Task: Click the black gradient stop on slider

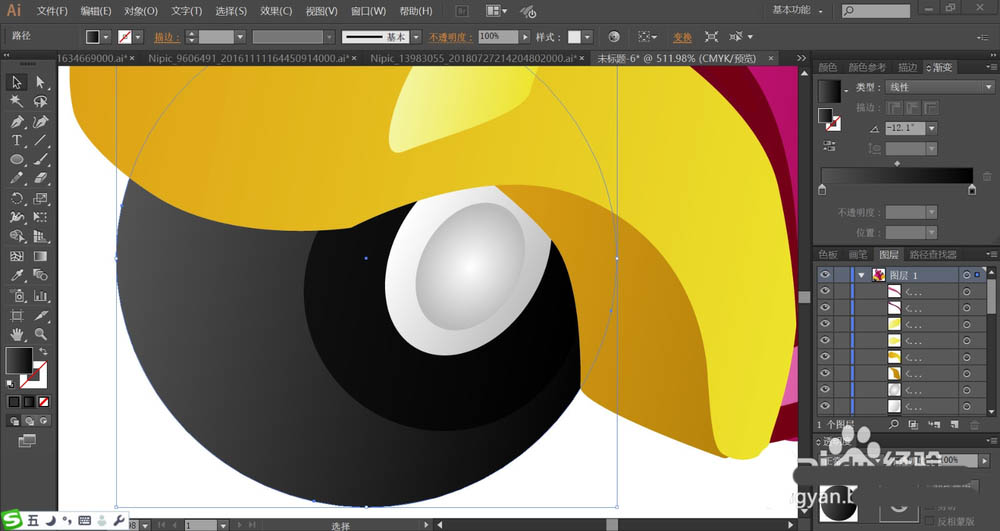Action: click(x=971, y=189)
